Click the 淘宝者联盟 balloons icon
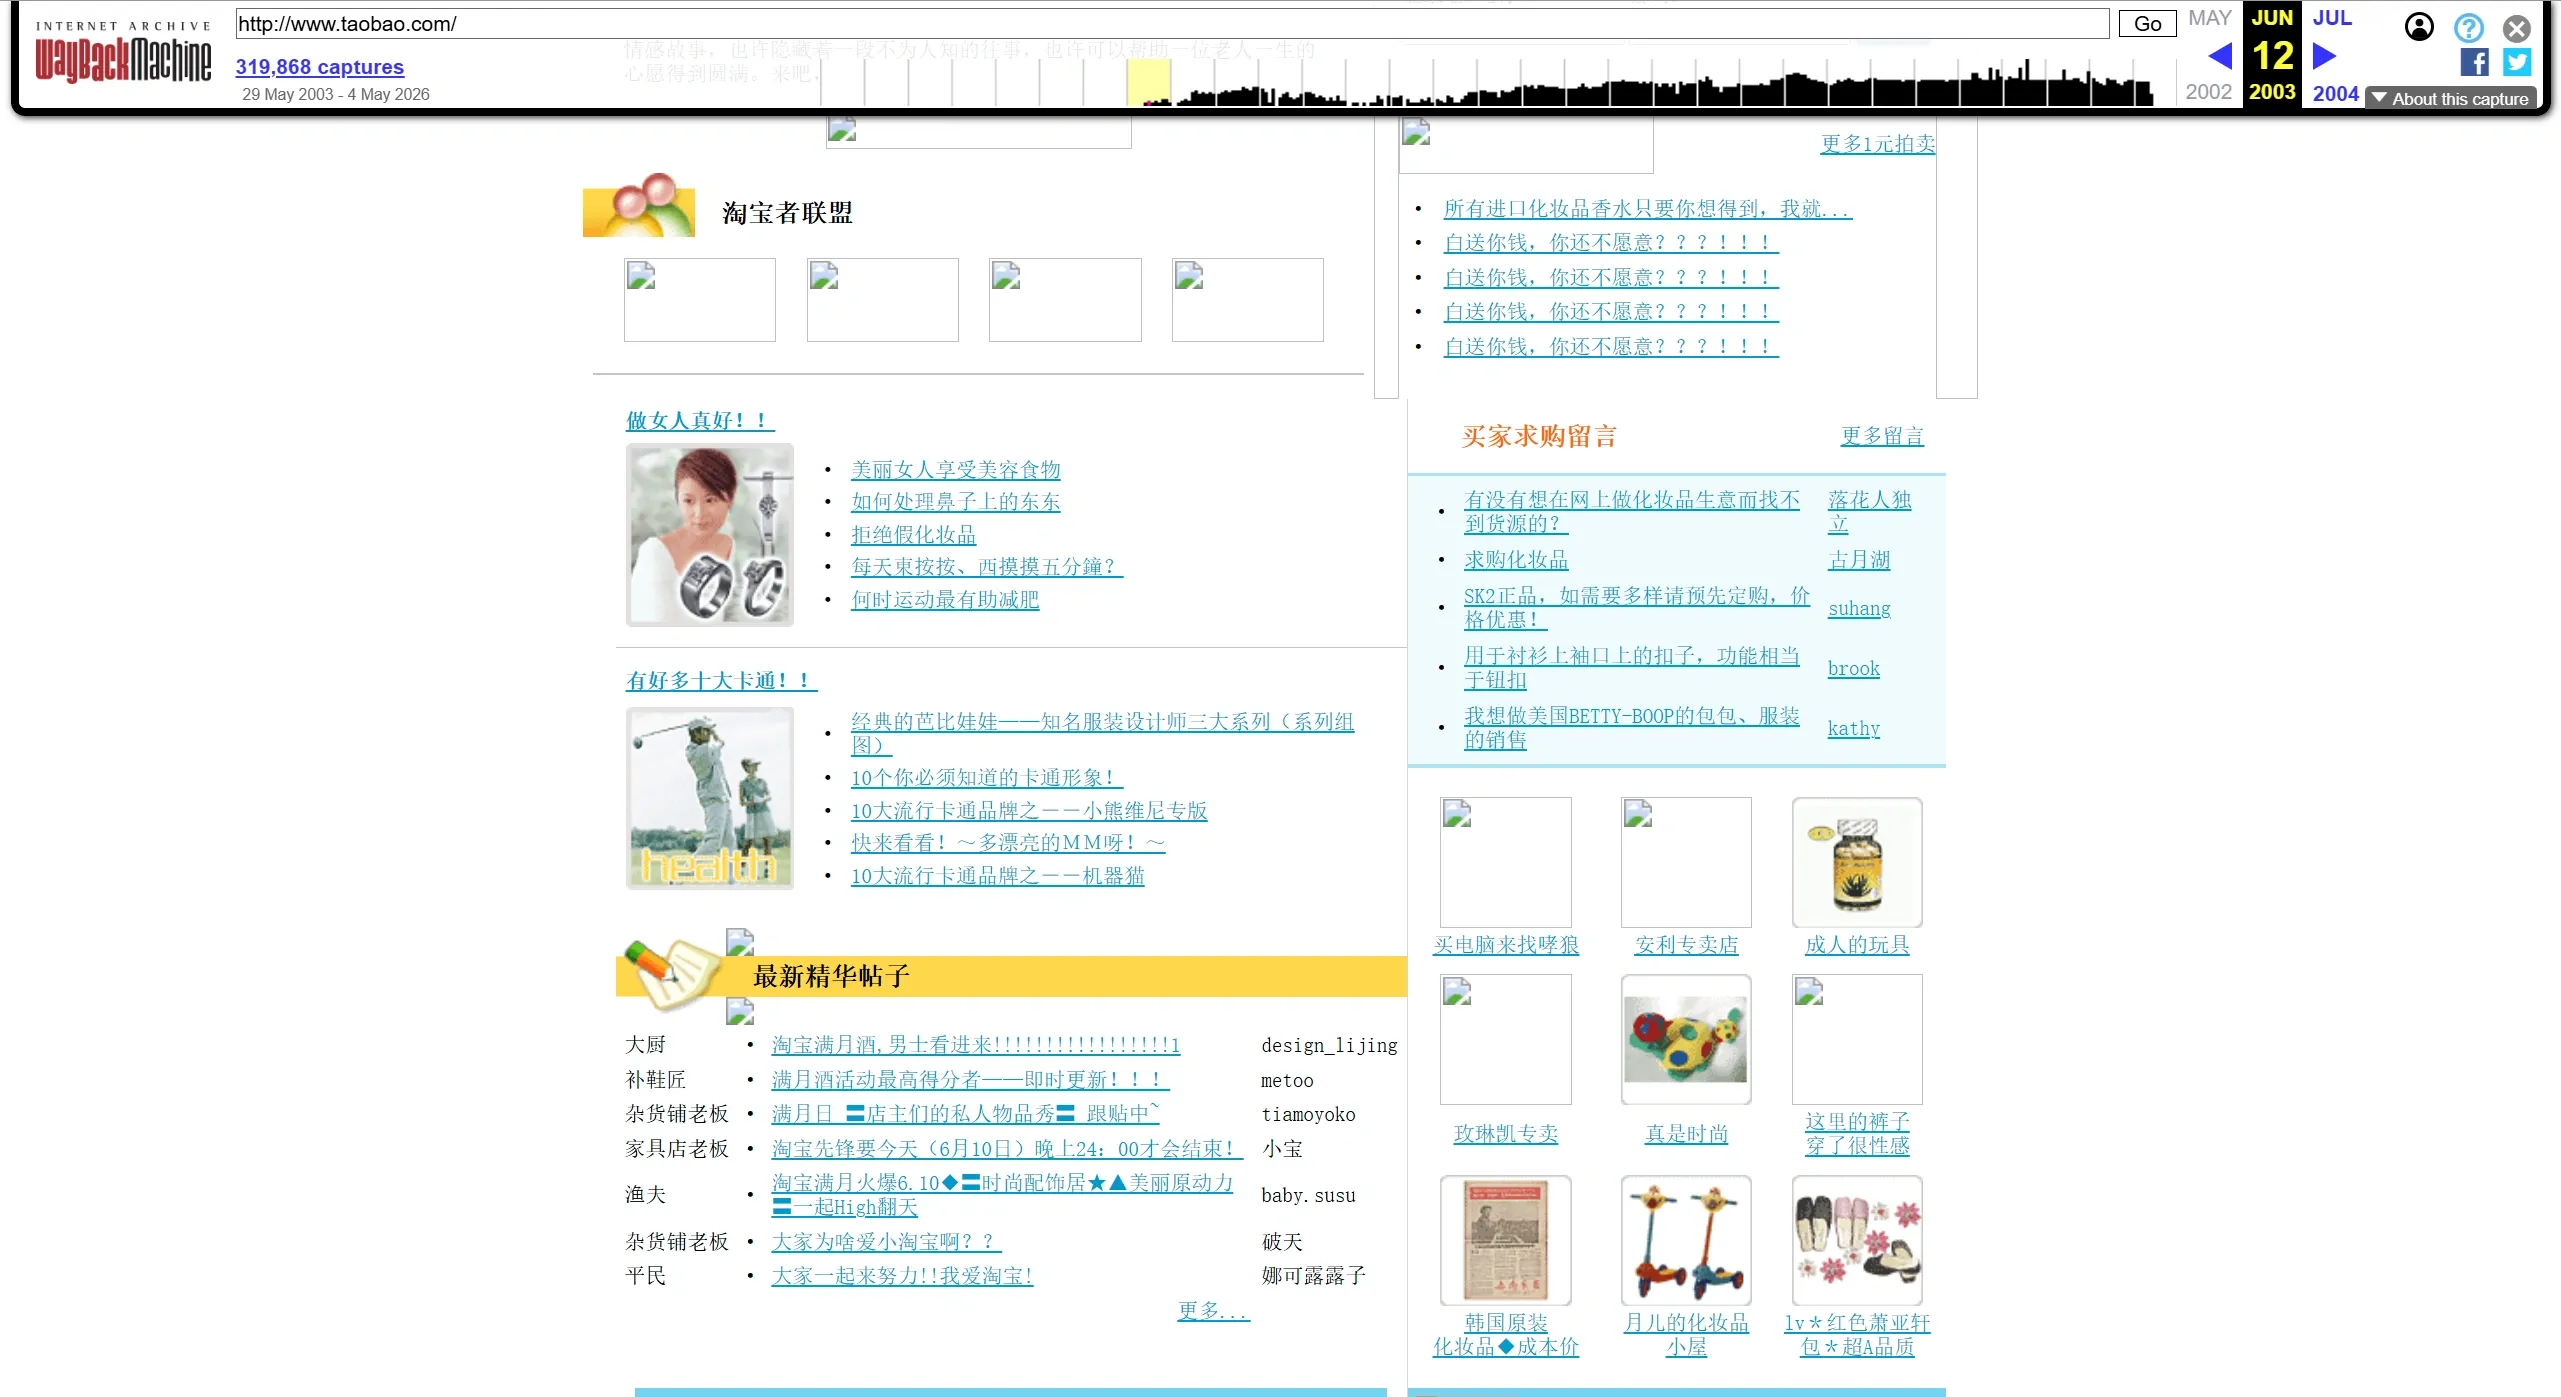Screen dimensions: 2561x1397 [x=639, y=205]
